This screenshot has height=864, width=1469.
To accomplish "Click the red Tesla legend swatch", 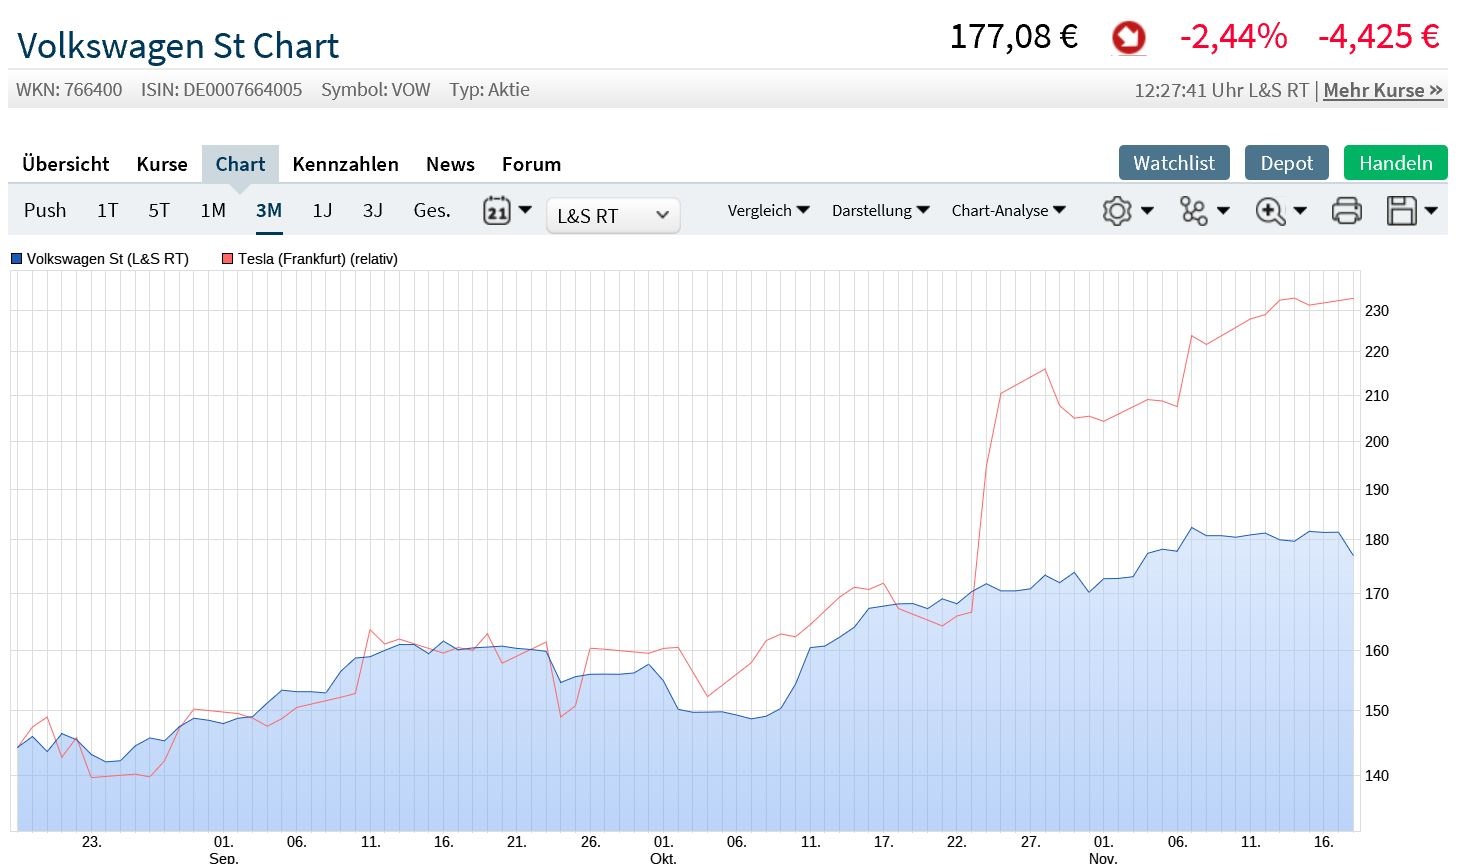I will (227, 259).
